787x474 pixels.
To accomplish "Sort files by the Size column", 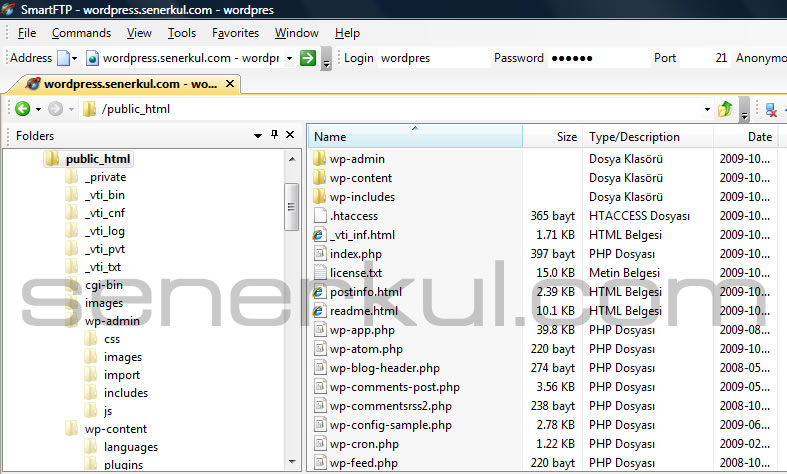I will click(552, 137).
